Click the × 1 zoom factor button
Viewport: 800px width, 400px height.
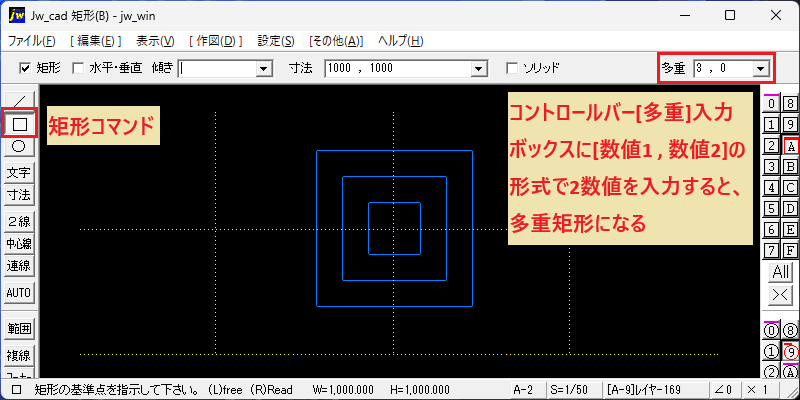tap(760, 390)
